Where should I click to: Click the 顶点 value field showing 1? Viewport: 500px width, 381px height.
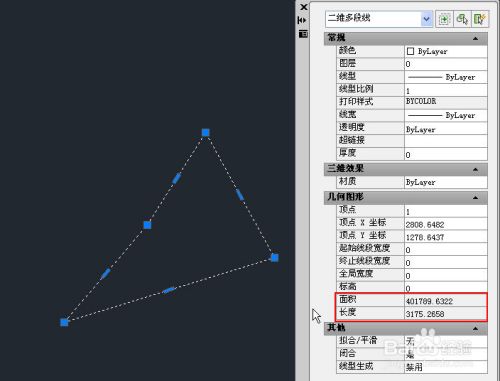pyautogui.click(x=446, y=211)
